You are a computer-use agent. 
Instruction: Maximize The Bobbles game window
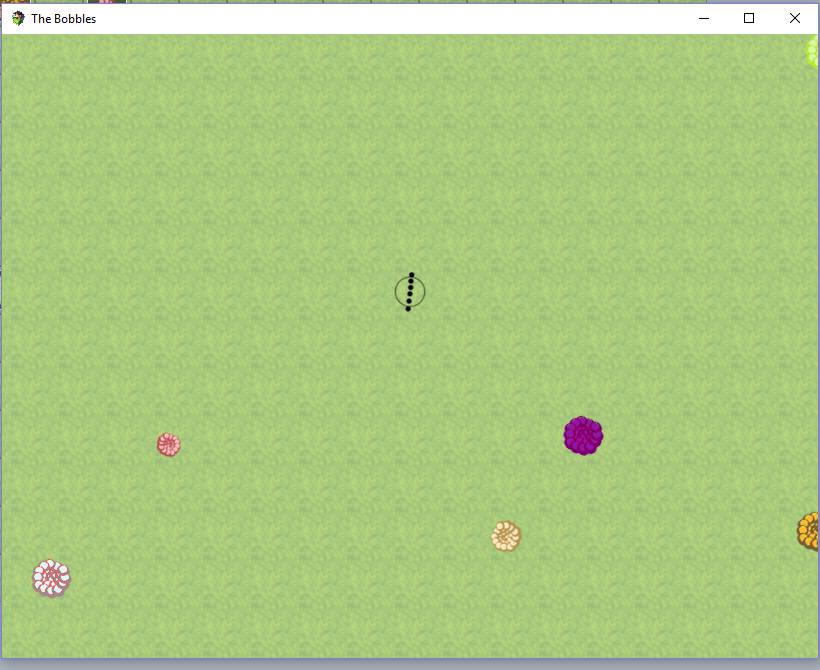[x=749, y=18]
